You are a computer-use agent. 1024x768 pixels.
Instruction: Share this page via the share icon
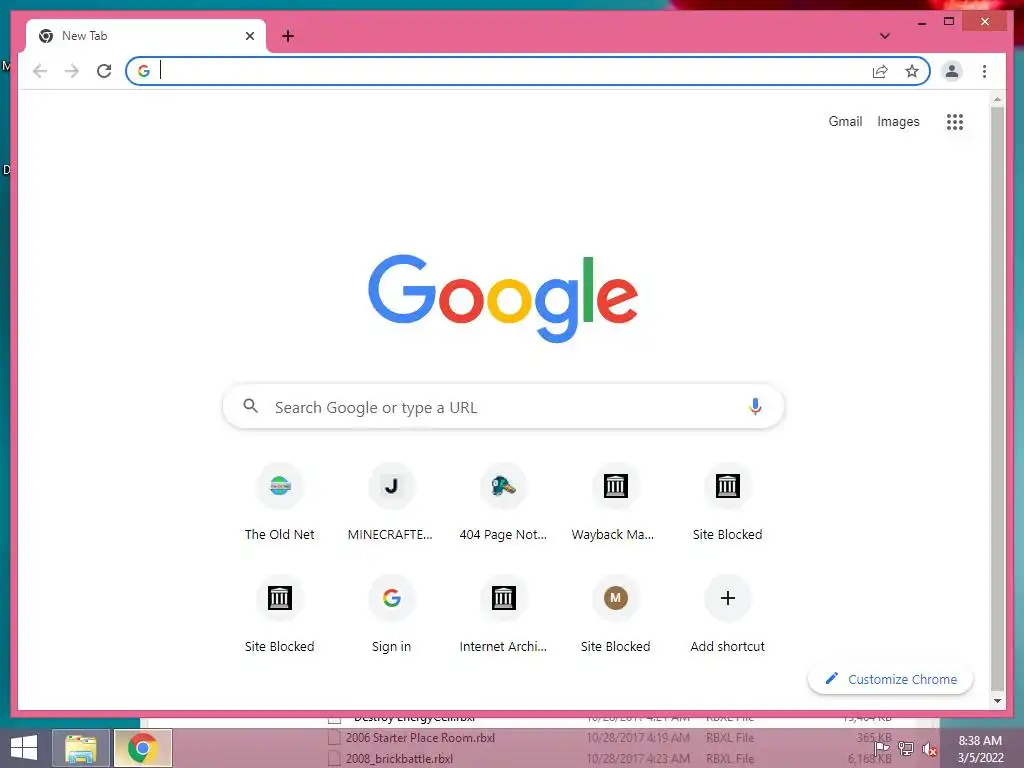point(880,71)
